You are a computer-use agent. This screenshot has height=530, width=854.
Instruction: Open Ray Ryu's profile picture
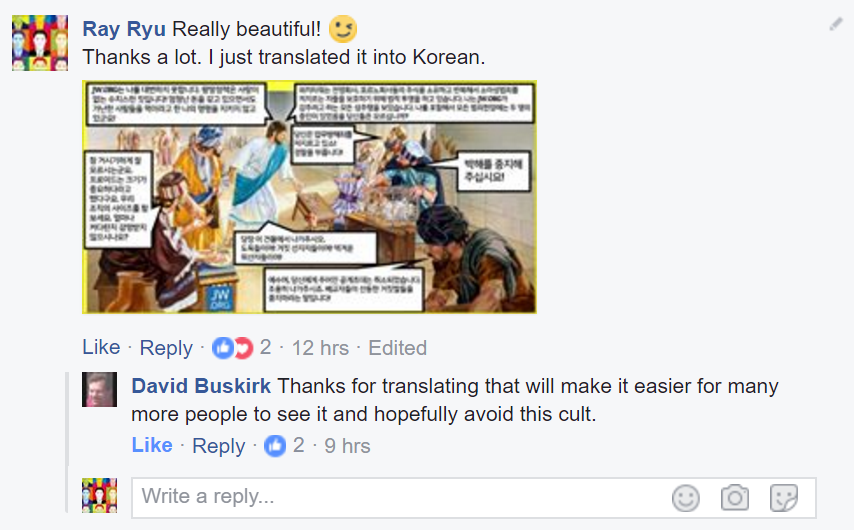(x=40, y=43)
